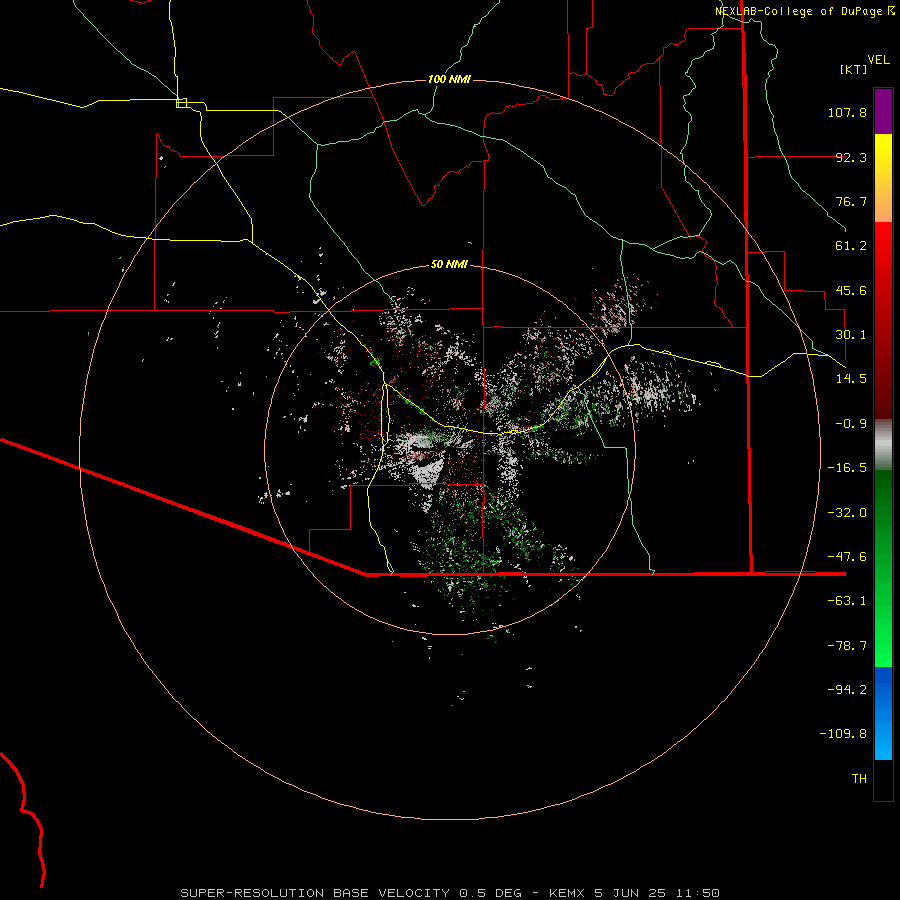Select the -94.2 velocity scale value
The image size is (900, 900).
847,690
